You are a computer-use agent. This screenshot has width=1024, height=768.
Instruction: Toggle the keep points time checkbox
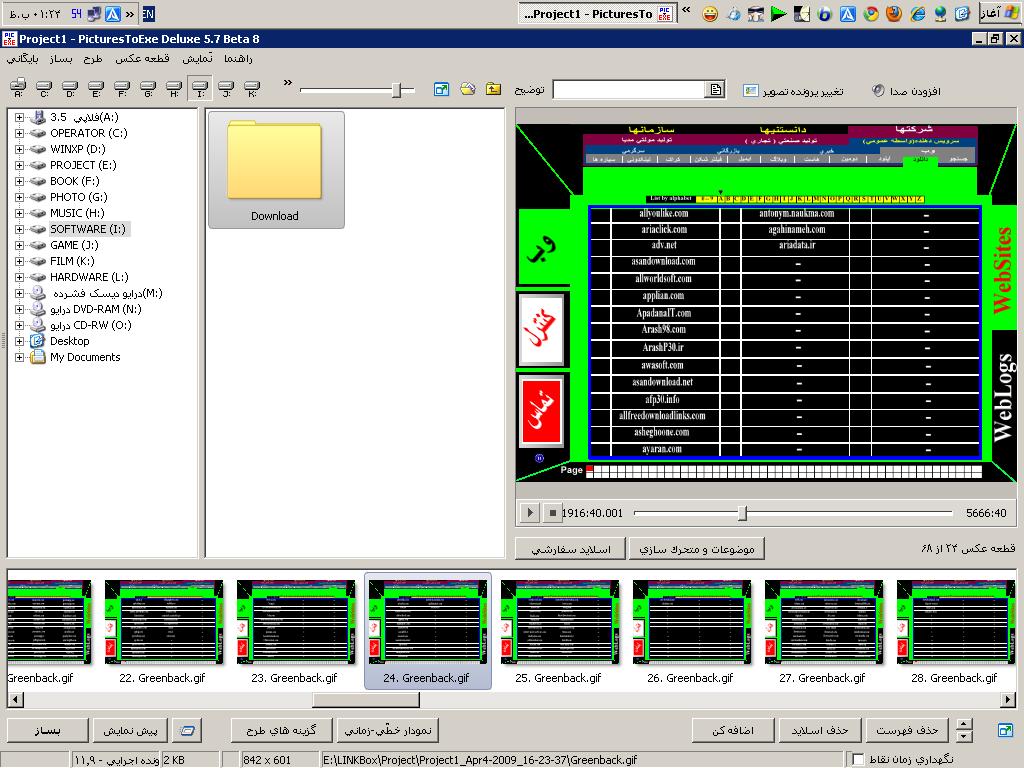(858, 760)
